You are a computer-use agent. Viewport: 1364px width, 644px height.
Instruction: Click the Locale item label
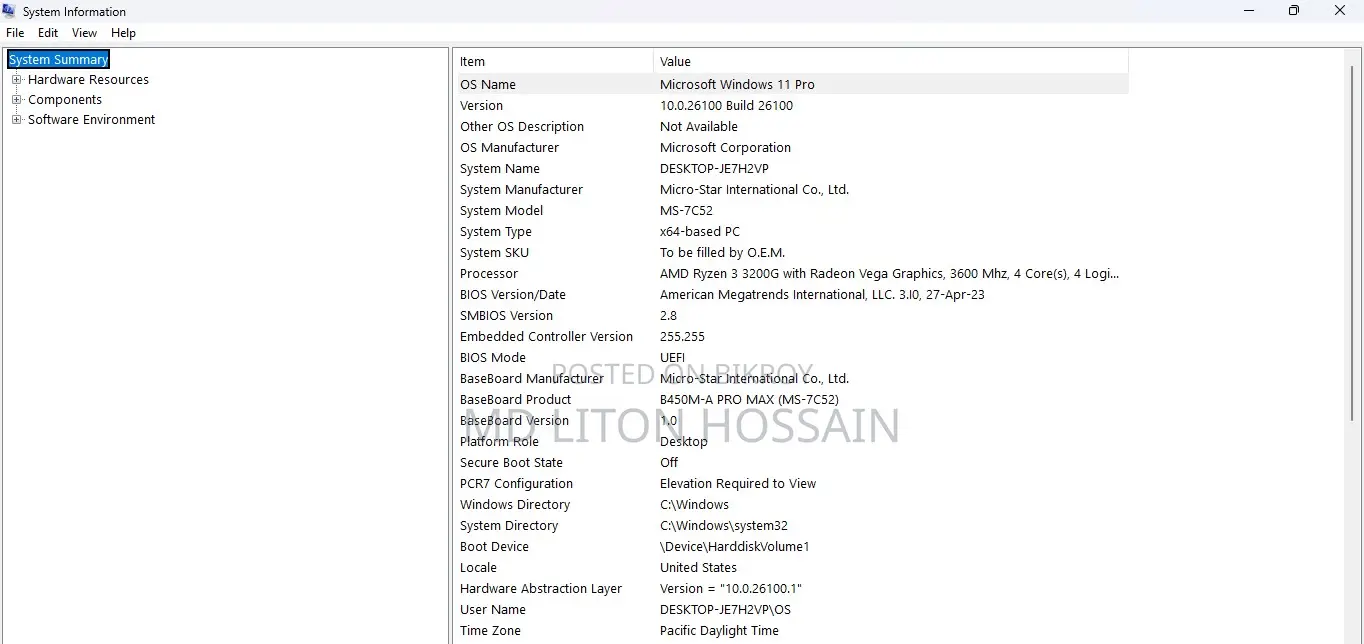pos(478,568)
